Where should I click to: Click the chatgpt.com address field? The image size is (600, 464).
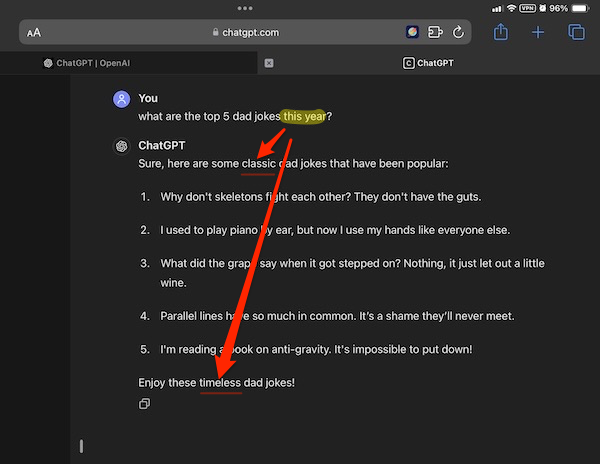(x=245, y=32)
